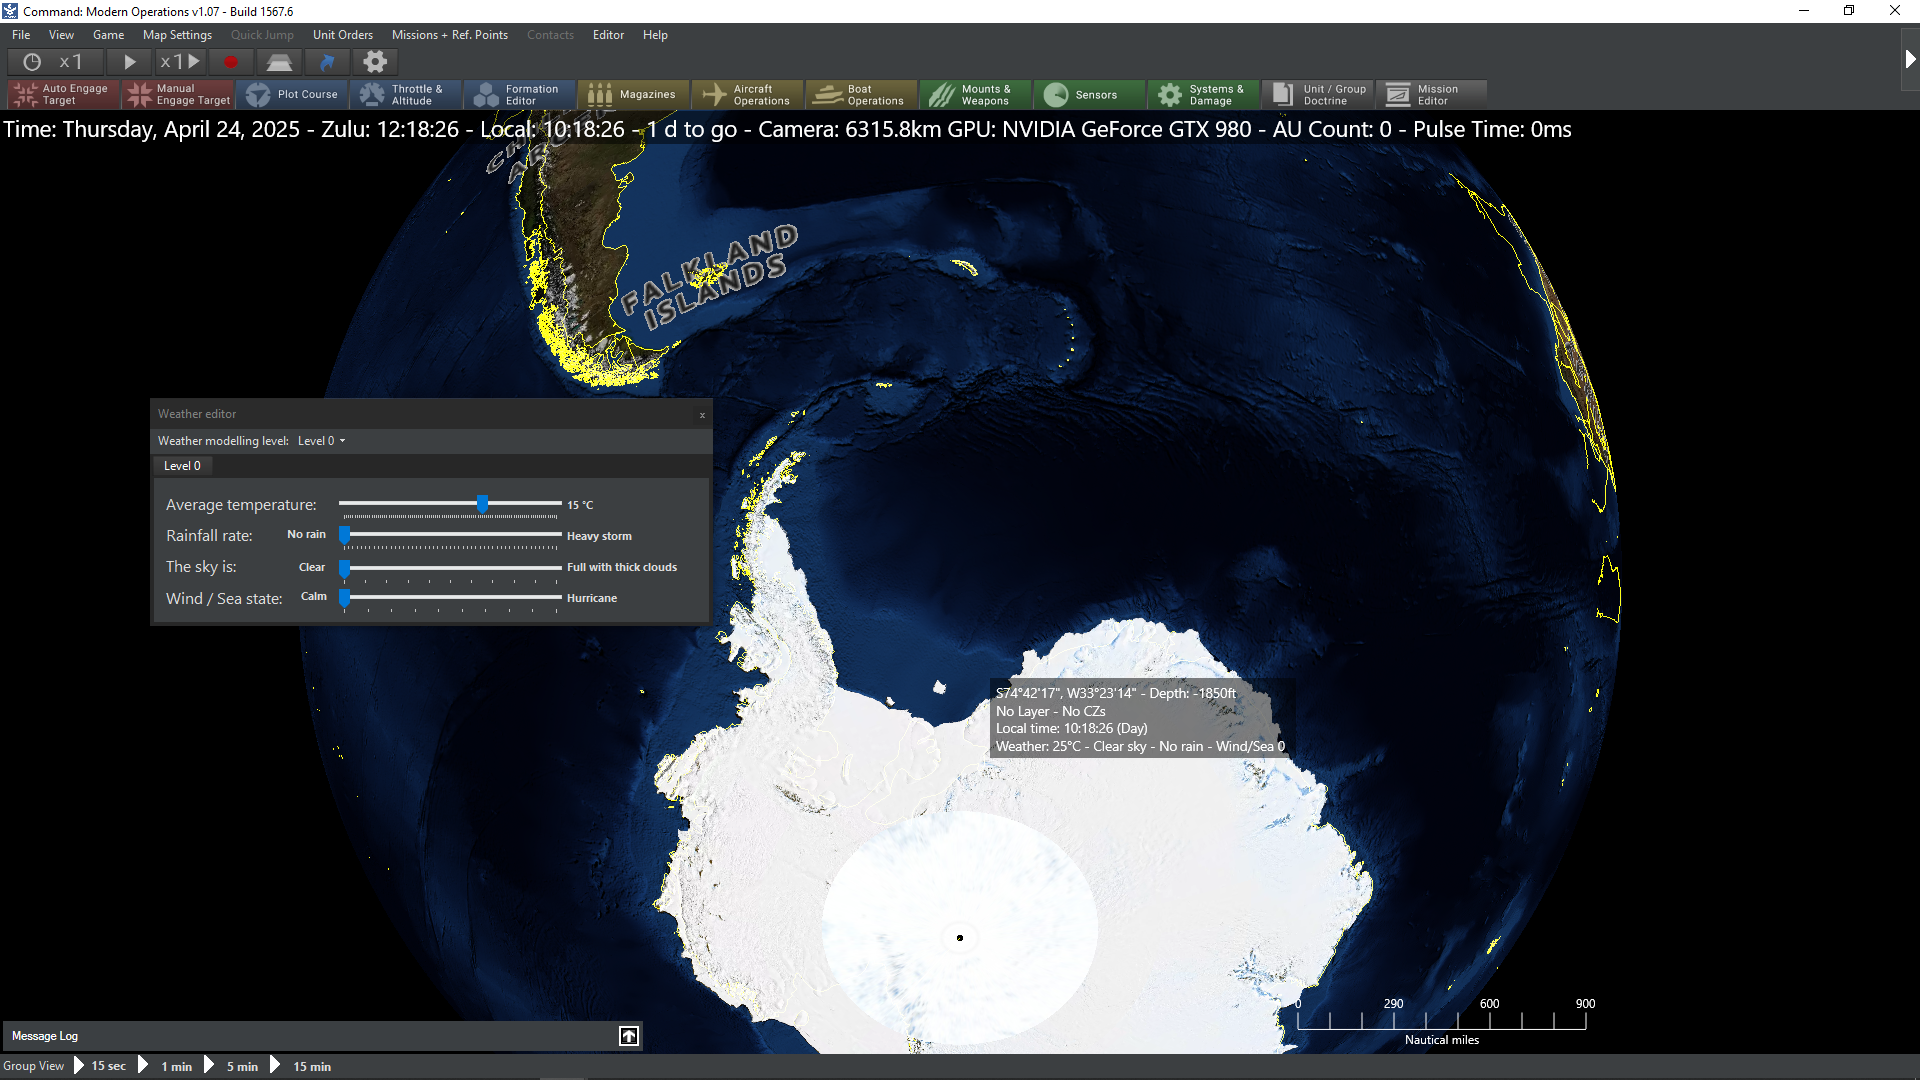Open the Sensors window
The width and height of the screenshot is (1920, 1080).
1090,94
